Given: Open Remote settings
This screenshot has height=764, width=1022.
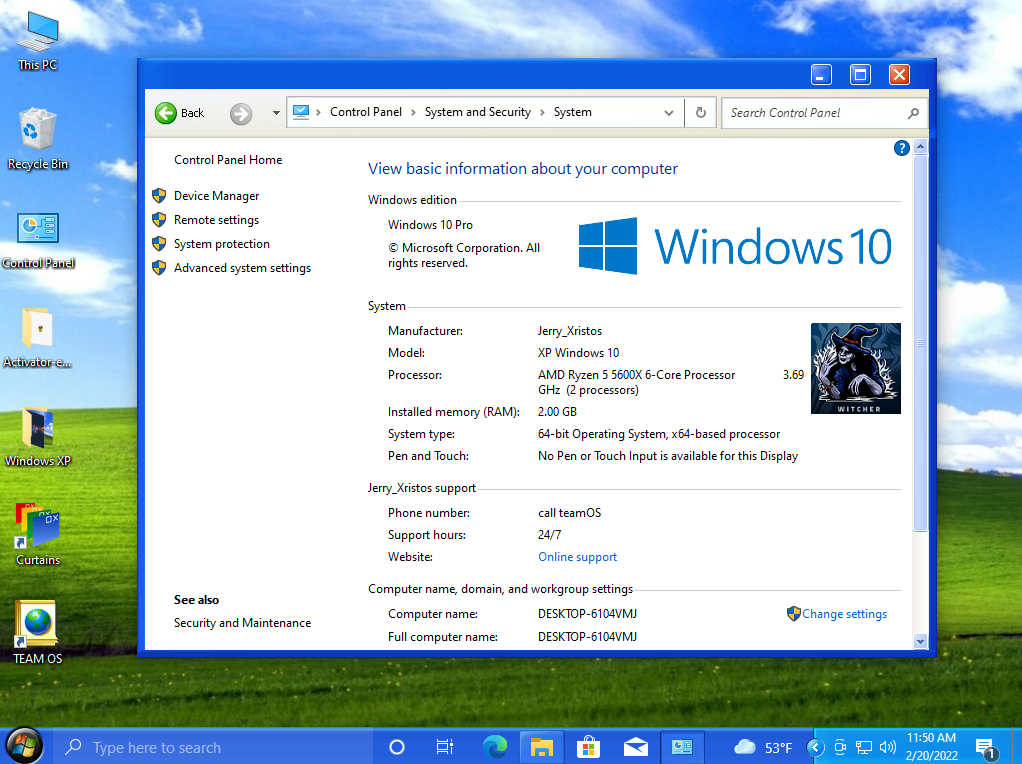Looking at the screenshot, I should pos(216,220).
